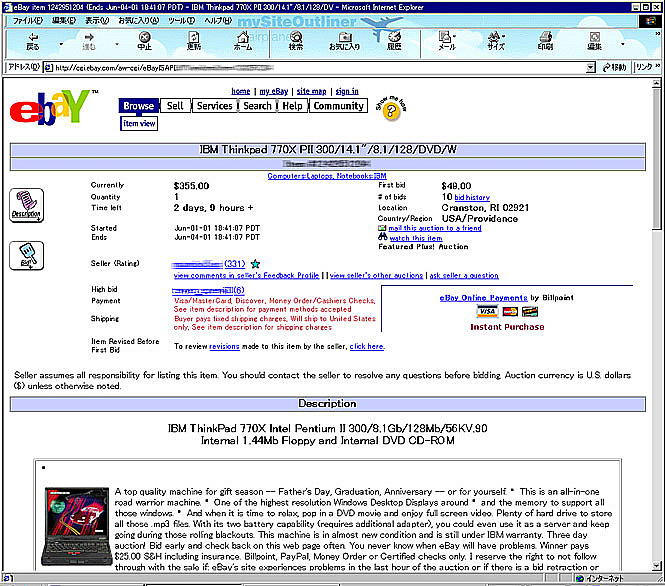Click ask seller a question link
Screen dimensions: 665x586
[464, 276]
